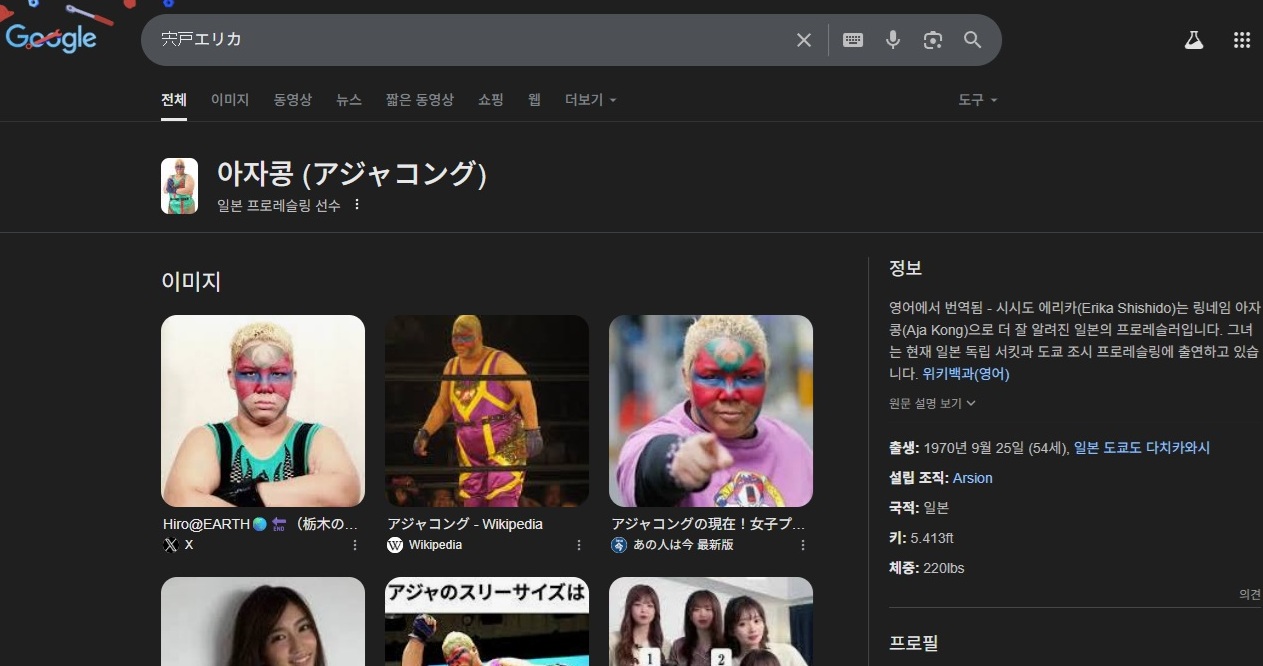Switch to the 동영상 tab
The width and height of the screenshot is (1263, 666).
click(293, 100)
